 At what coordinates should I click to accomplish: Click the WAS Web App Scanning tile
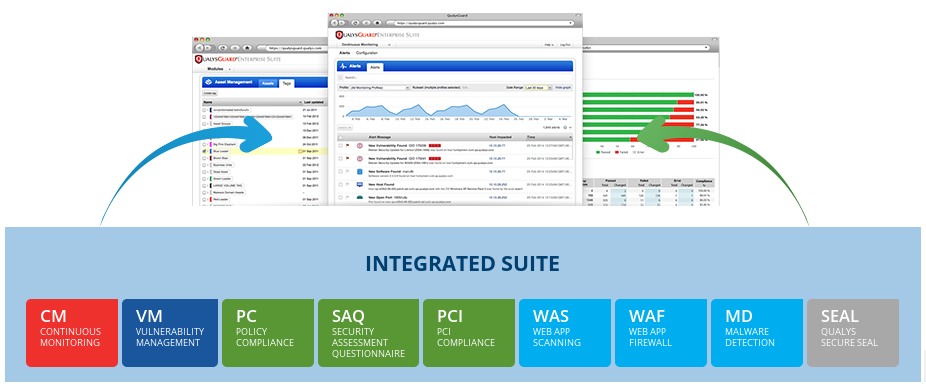[565, 333]
